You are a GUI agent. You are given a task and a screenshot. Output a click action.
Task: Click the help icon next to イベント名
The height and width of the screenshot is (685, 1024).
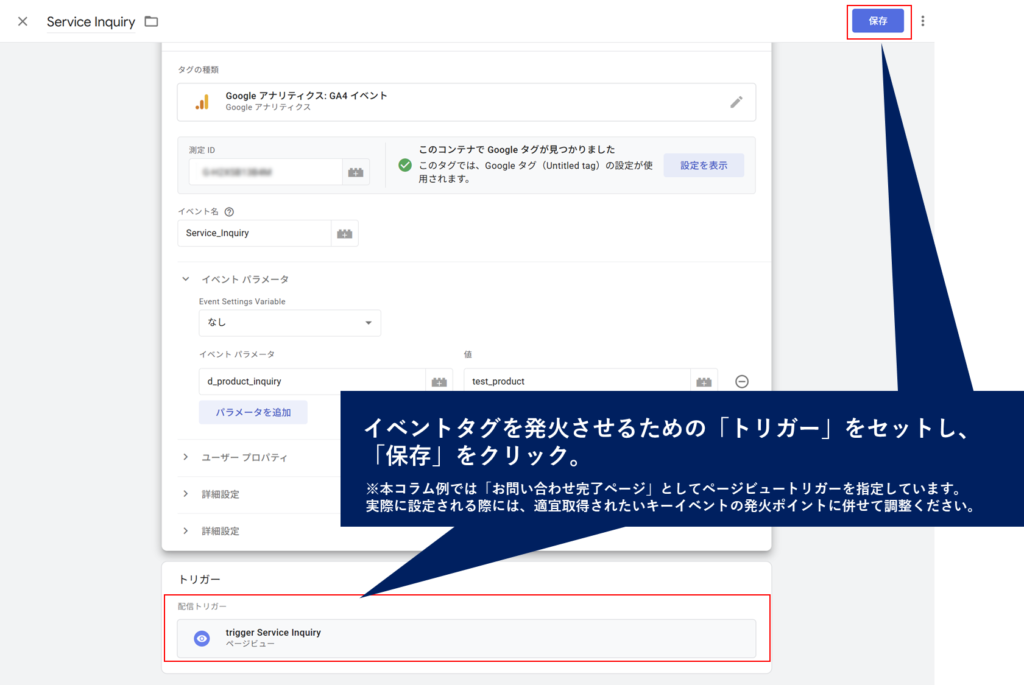(229, 212)
